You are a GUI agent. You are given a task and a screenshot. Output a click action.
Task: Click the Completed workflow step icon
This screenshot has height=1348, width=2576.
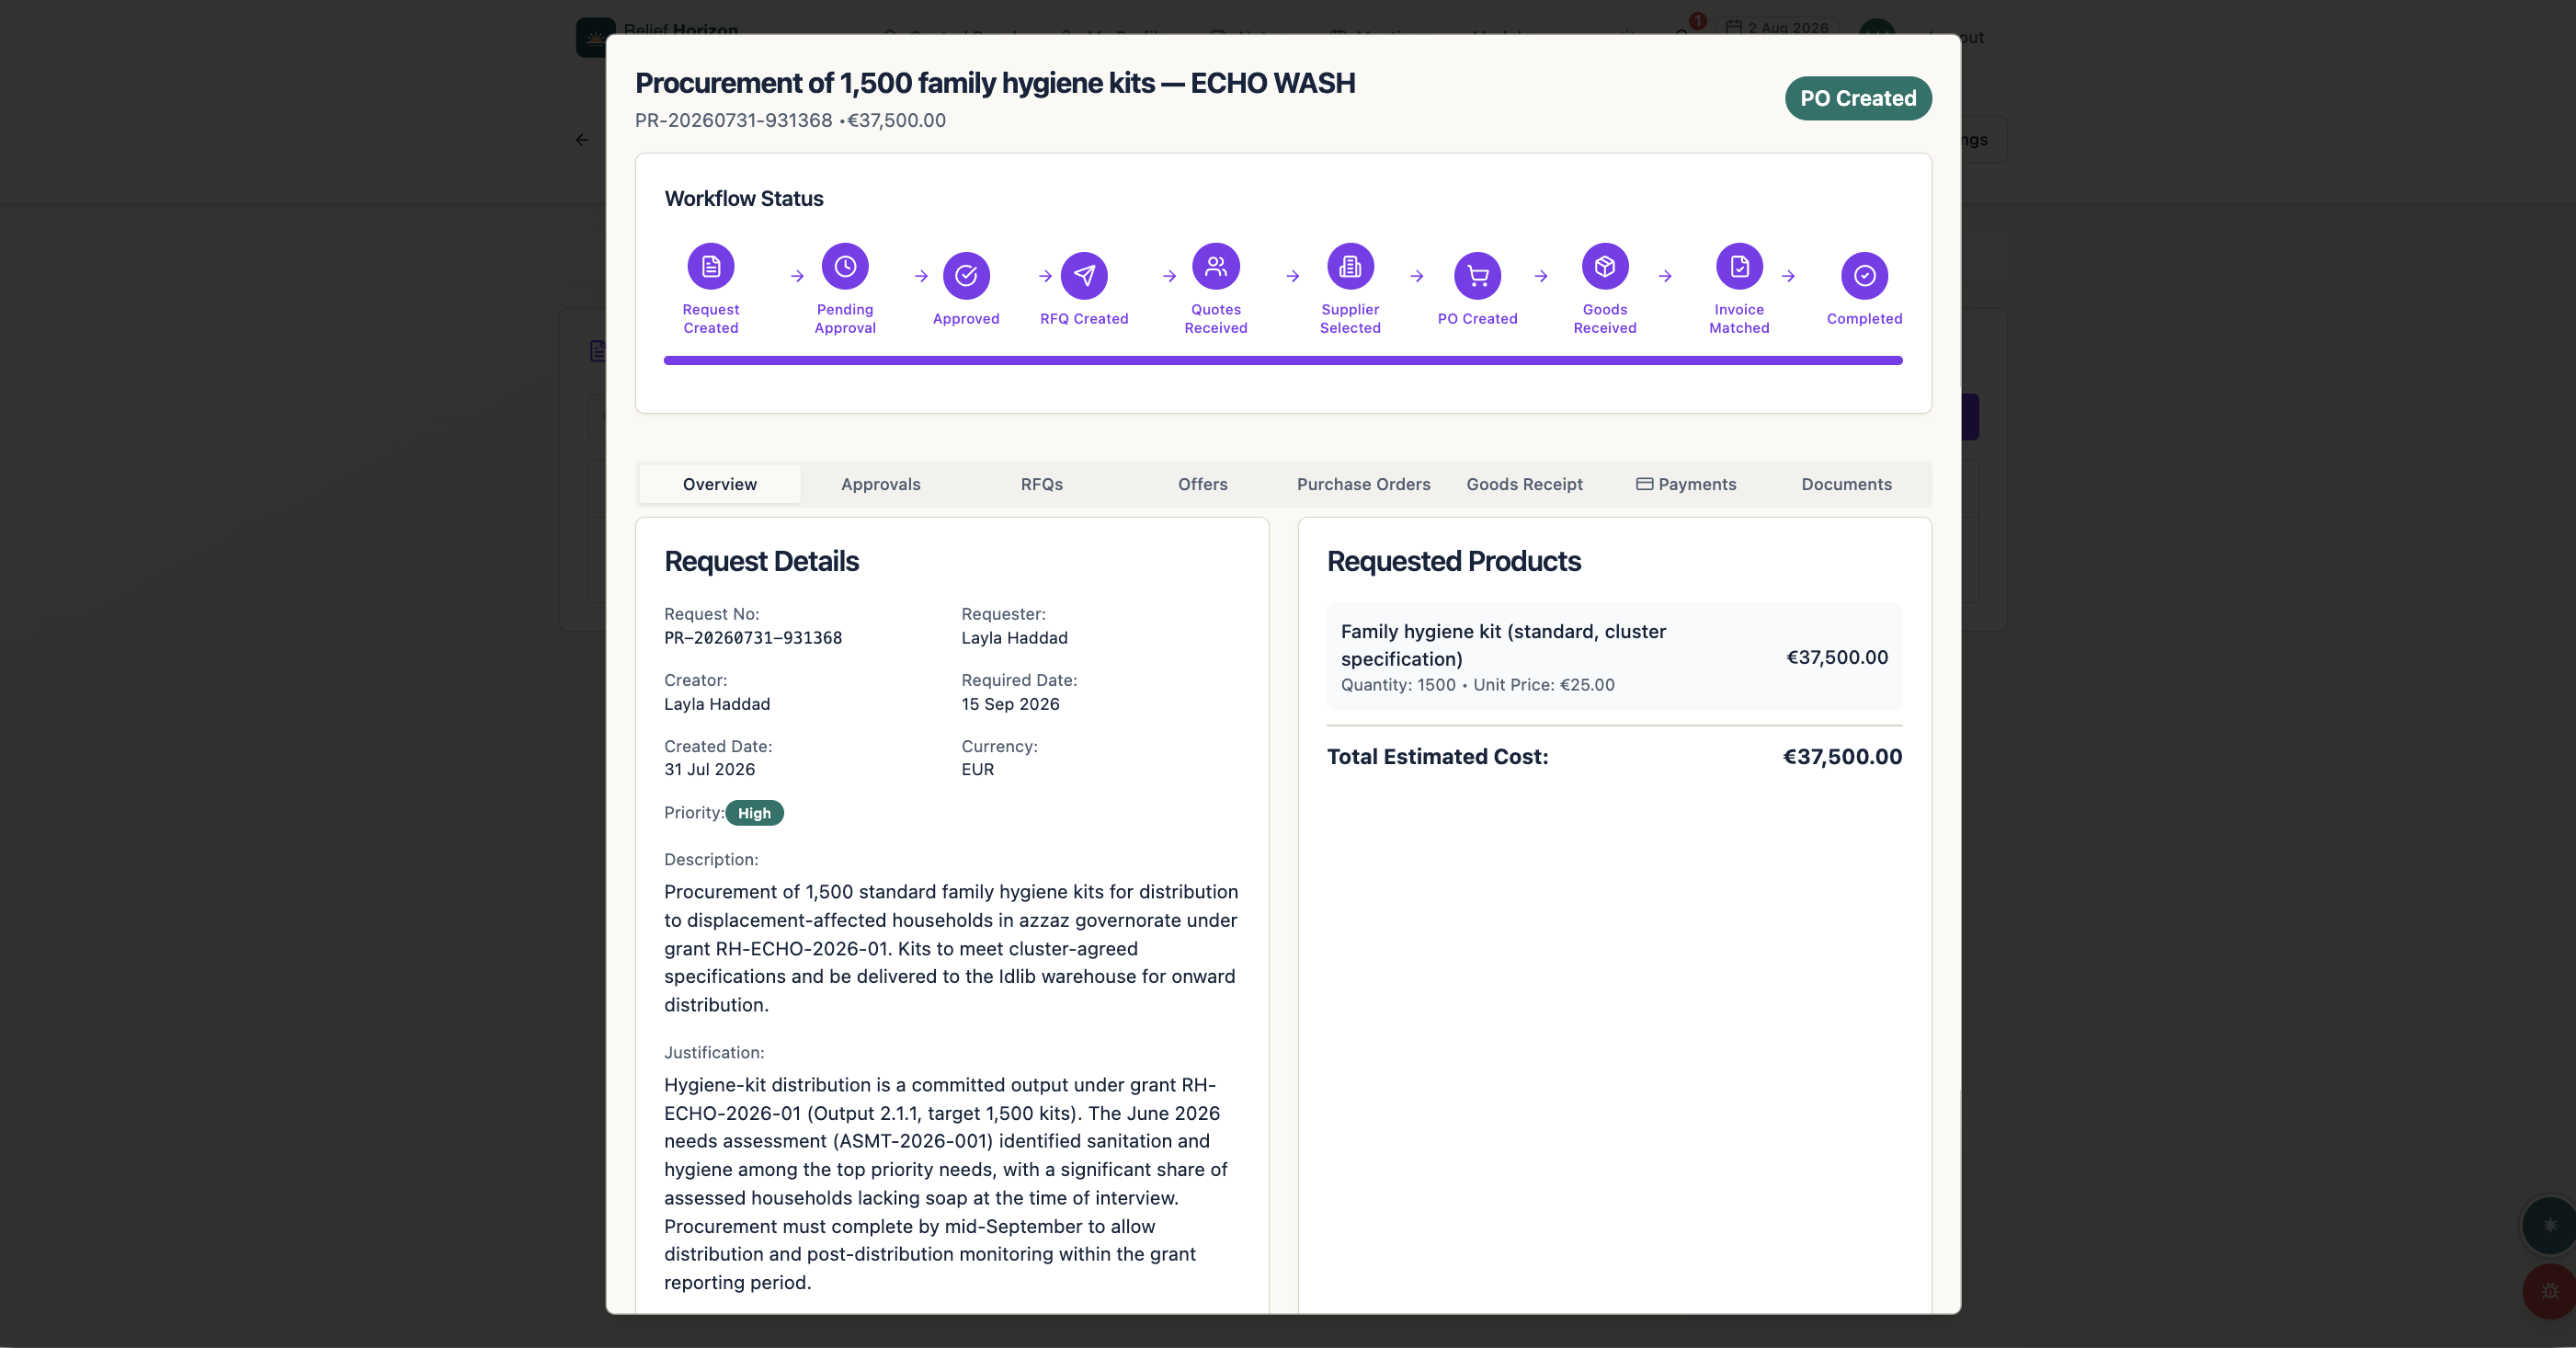1864,275
